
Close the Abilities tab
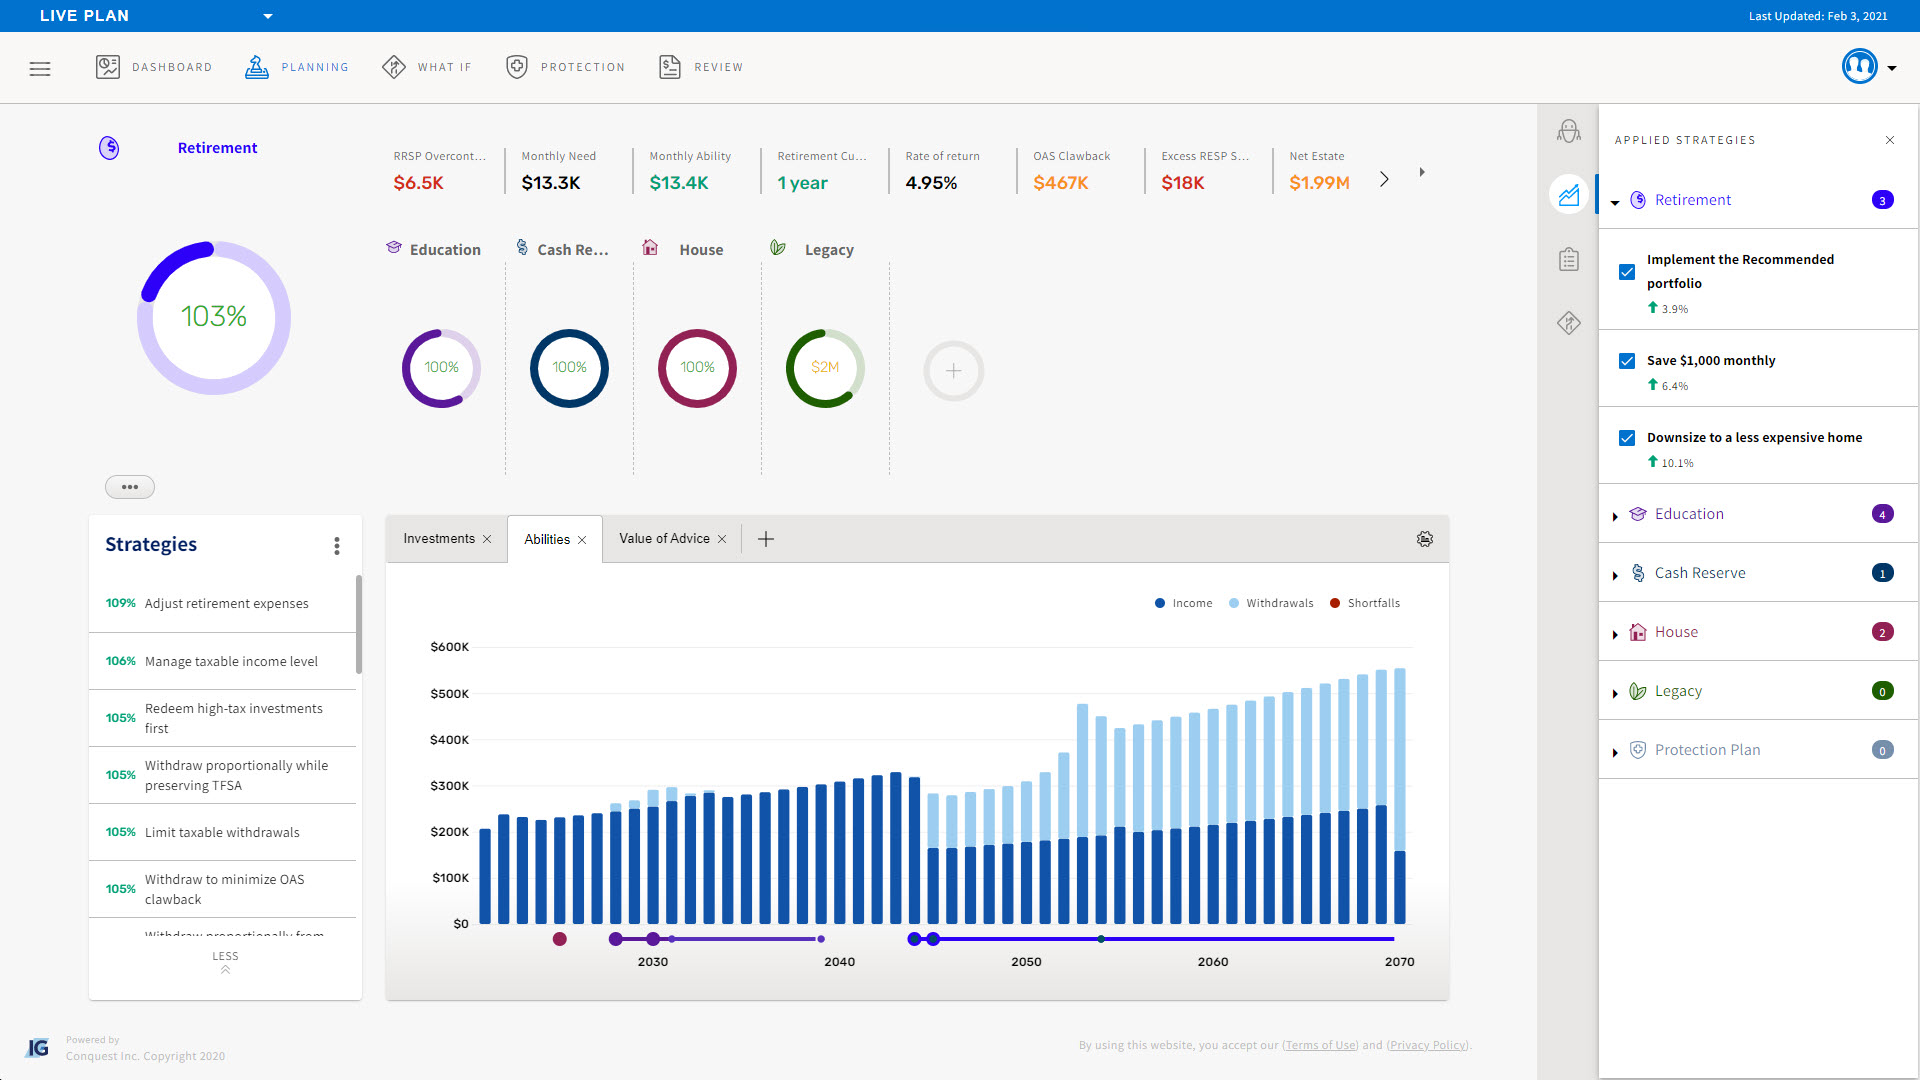582,540
